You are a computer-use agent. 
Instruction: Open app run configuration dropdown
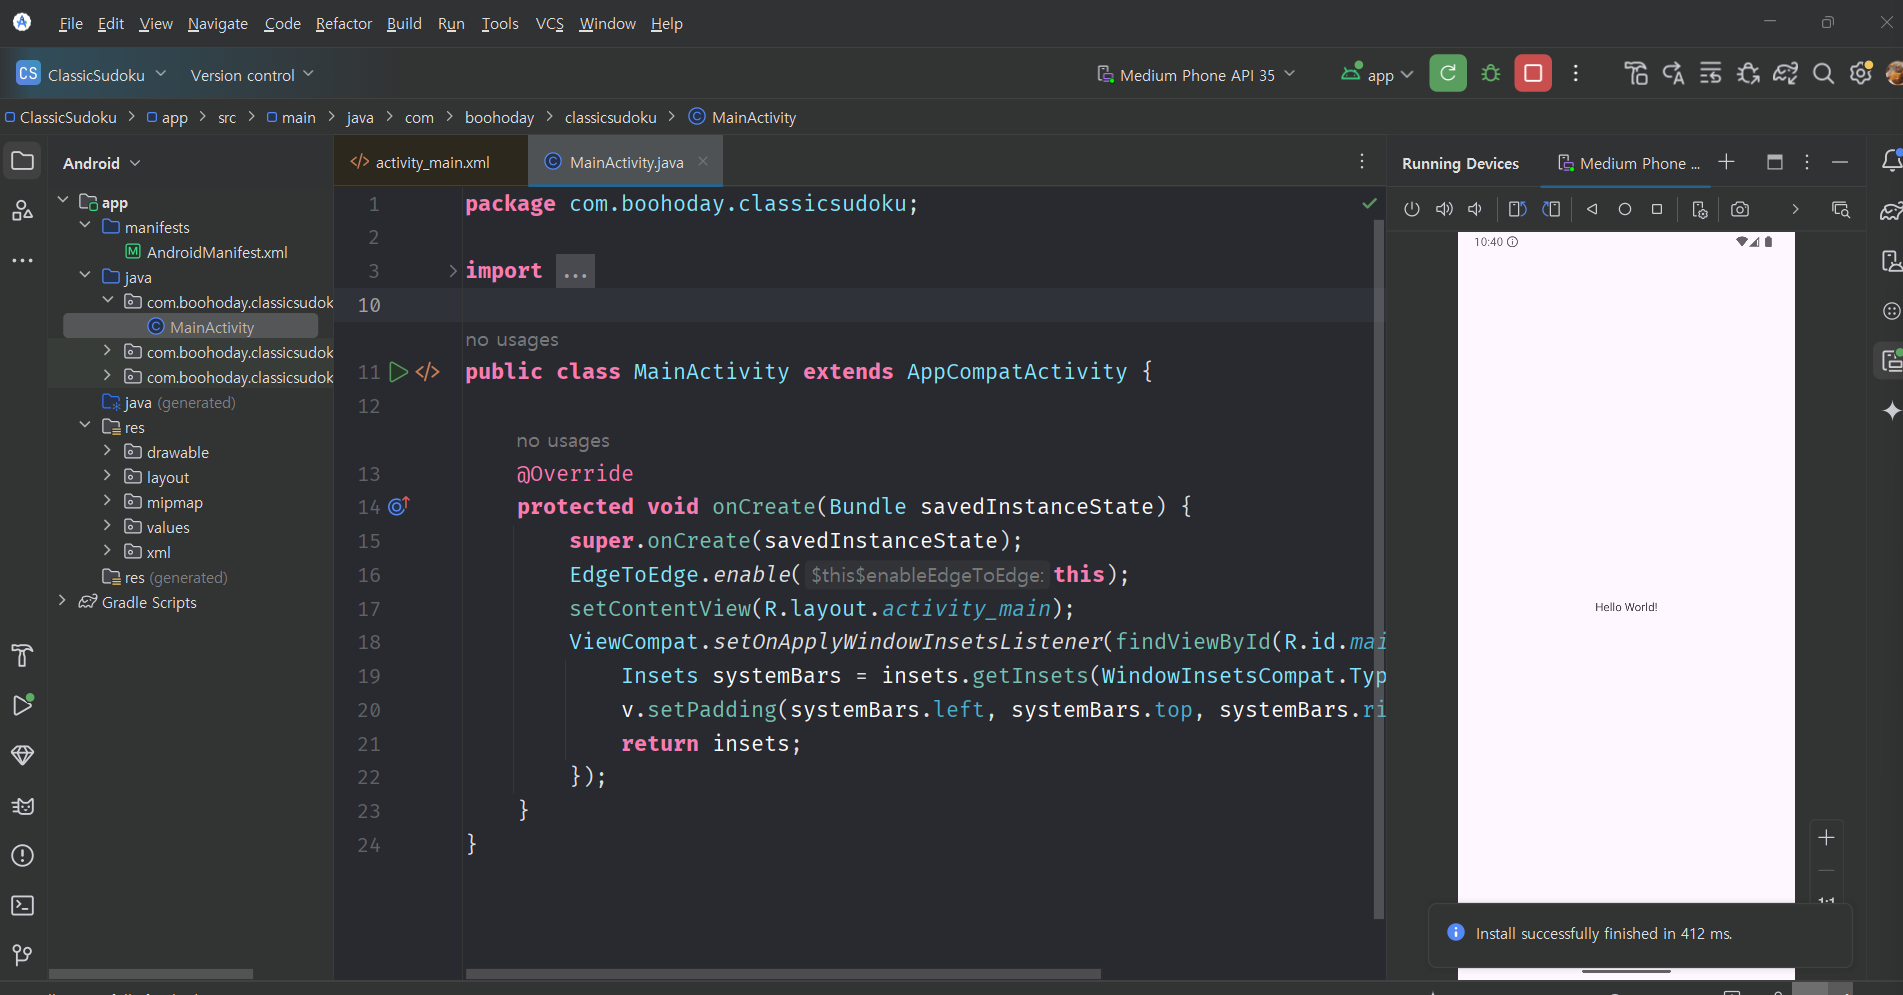tap(1377, 75)
